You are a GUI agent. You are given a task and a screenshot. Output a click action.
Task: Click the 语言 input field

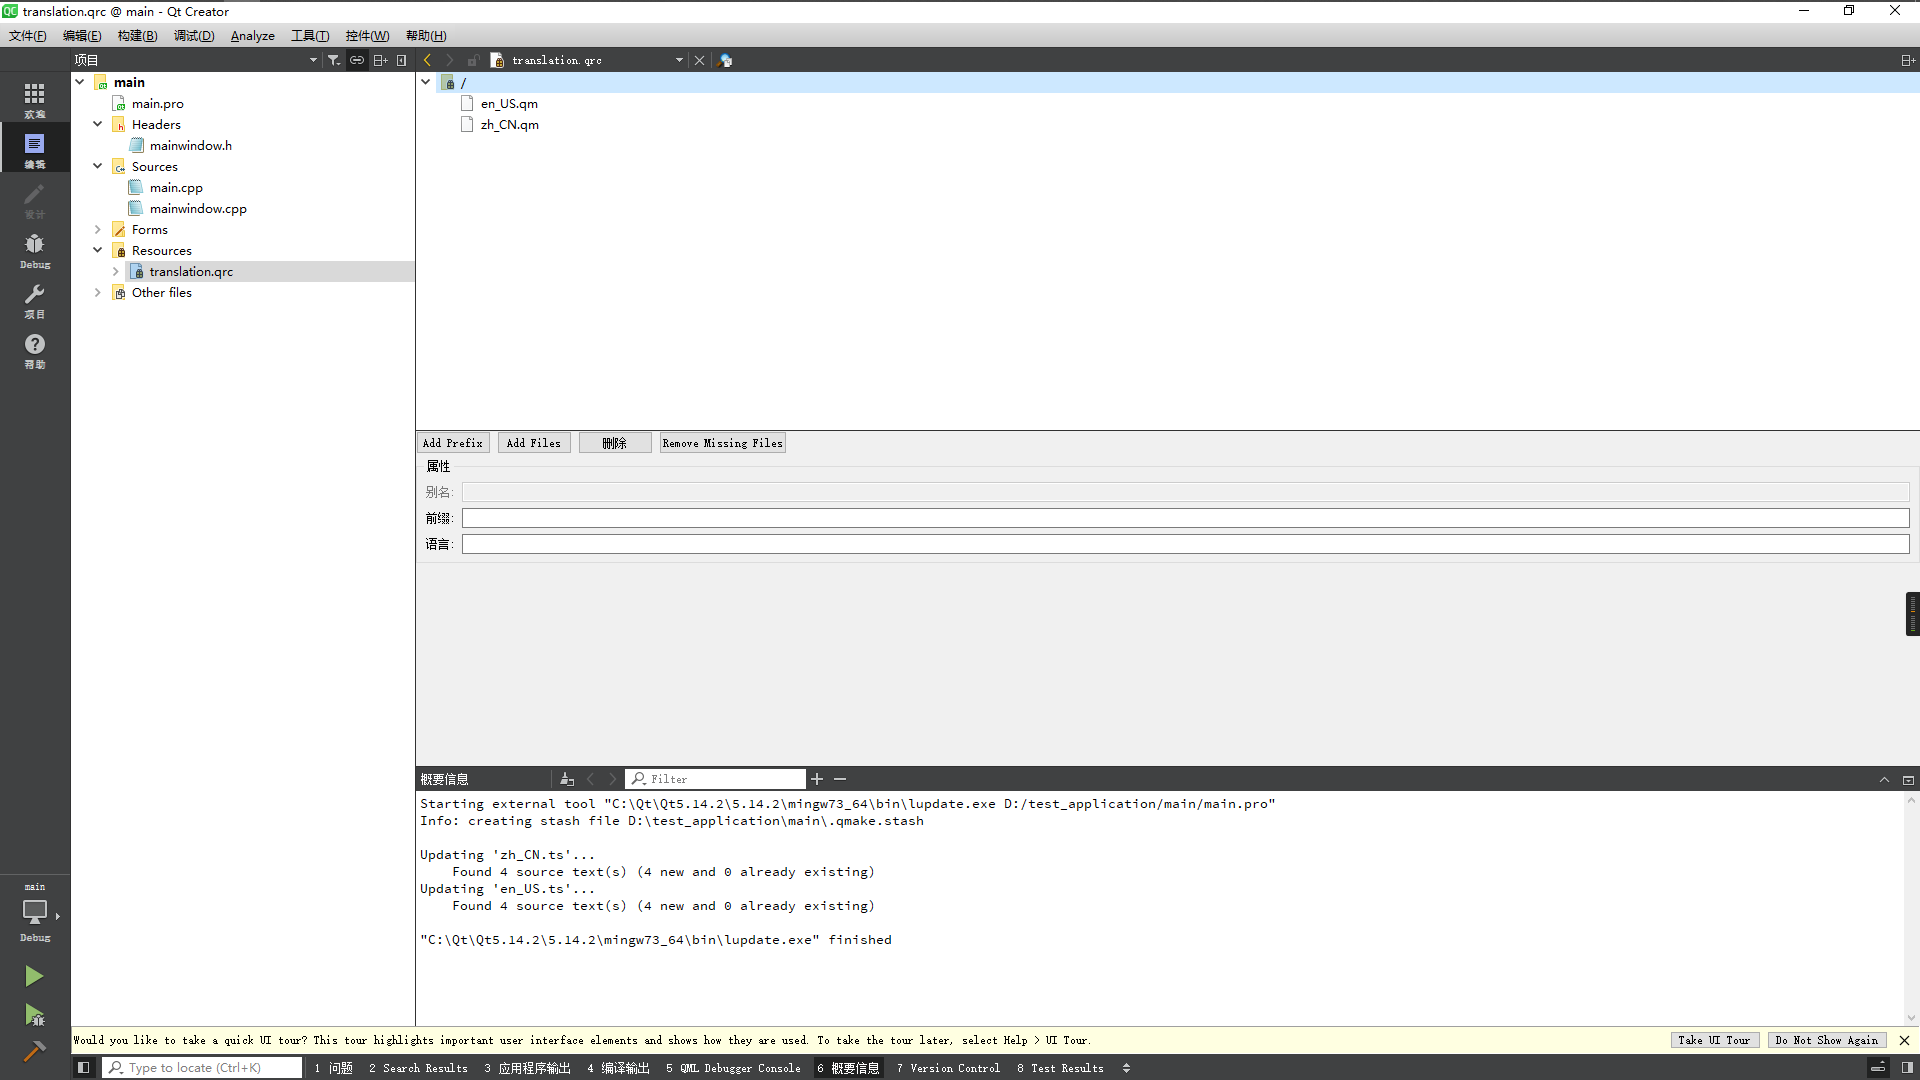[1185, 544]
